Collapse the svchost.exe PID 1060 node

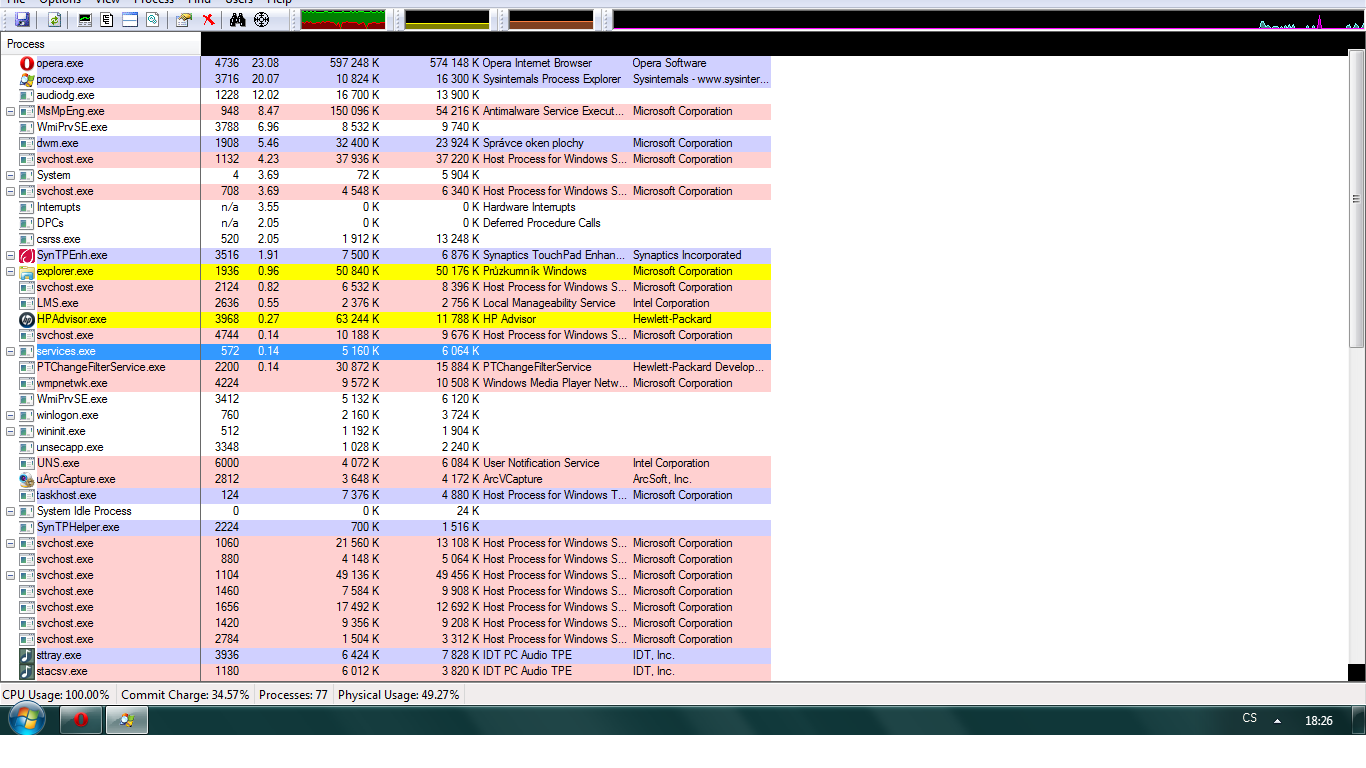coord(11,543)
